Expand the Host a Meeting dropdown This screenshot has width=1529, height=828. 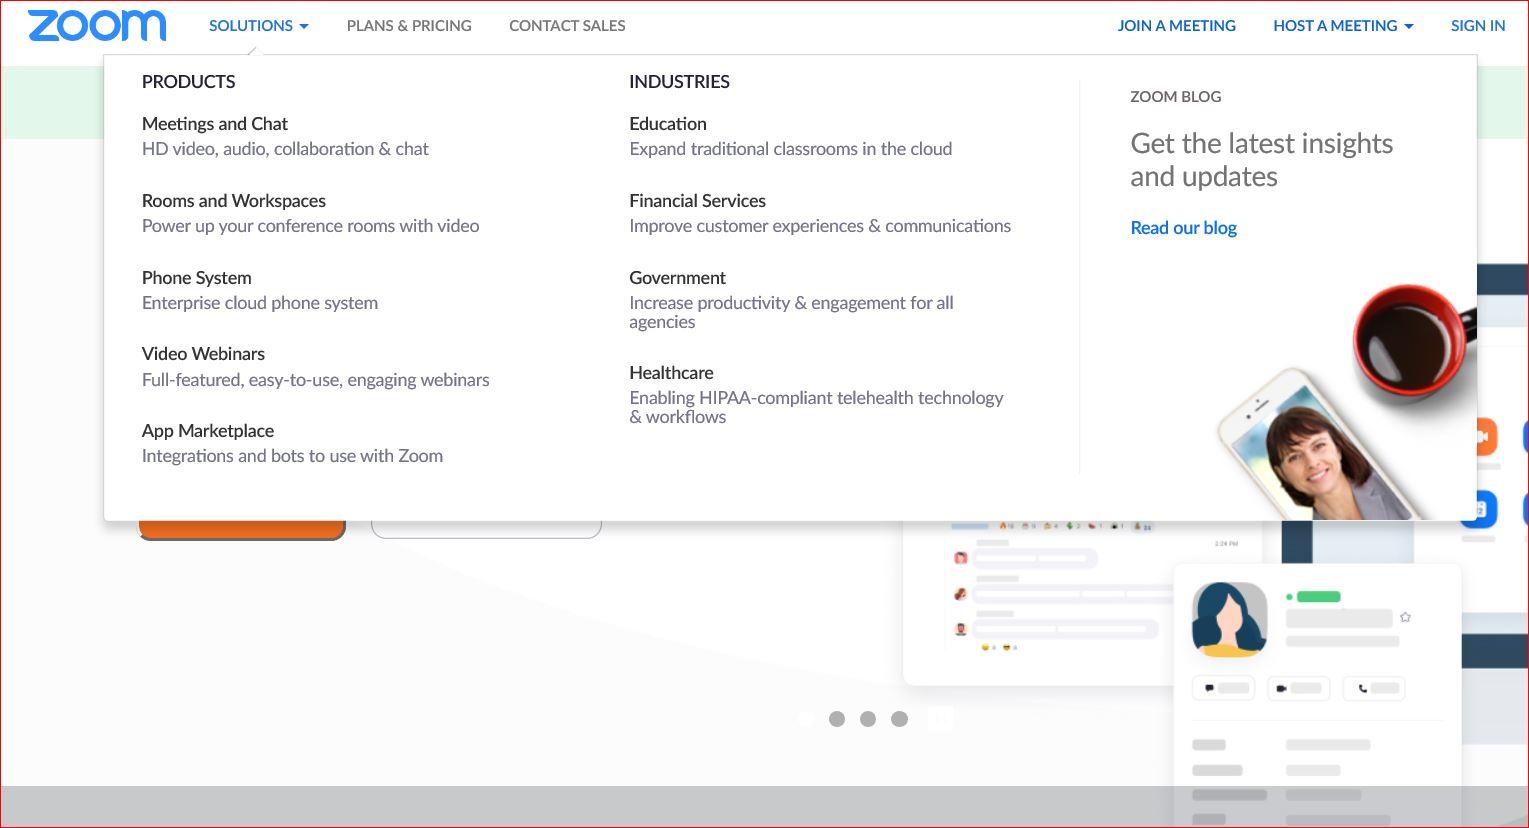pyautogui.click(x=1343, y=26)
